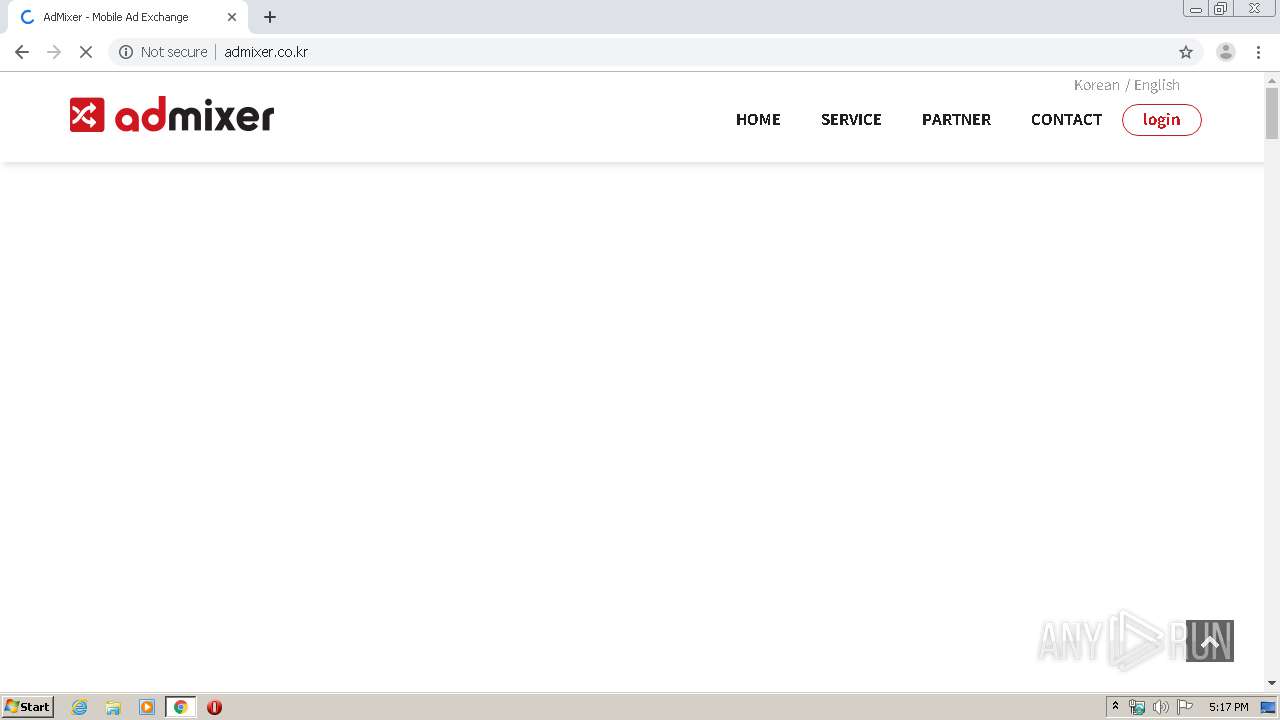Open Chrome profile avatar menu

point(1226,52)
